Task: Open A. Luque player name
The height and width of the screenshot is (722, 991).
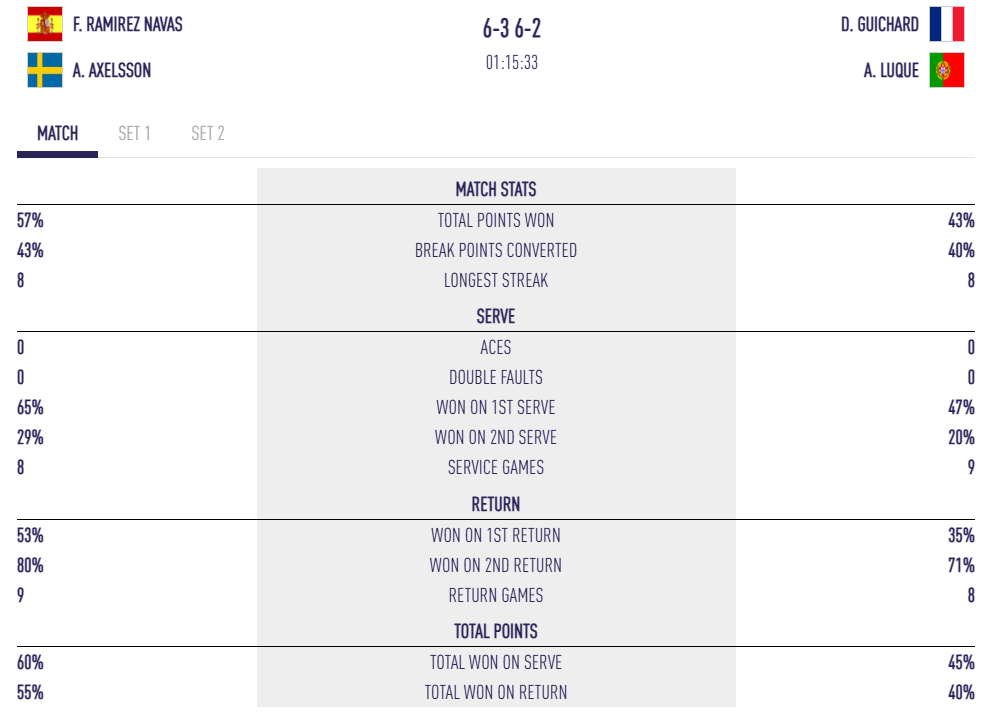Action: 891,70
